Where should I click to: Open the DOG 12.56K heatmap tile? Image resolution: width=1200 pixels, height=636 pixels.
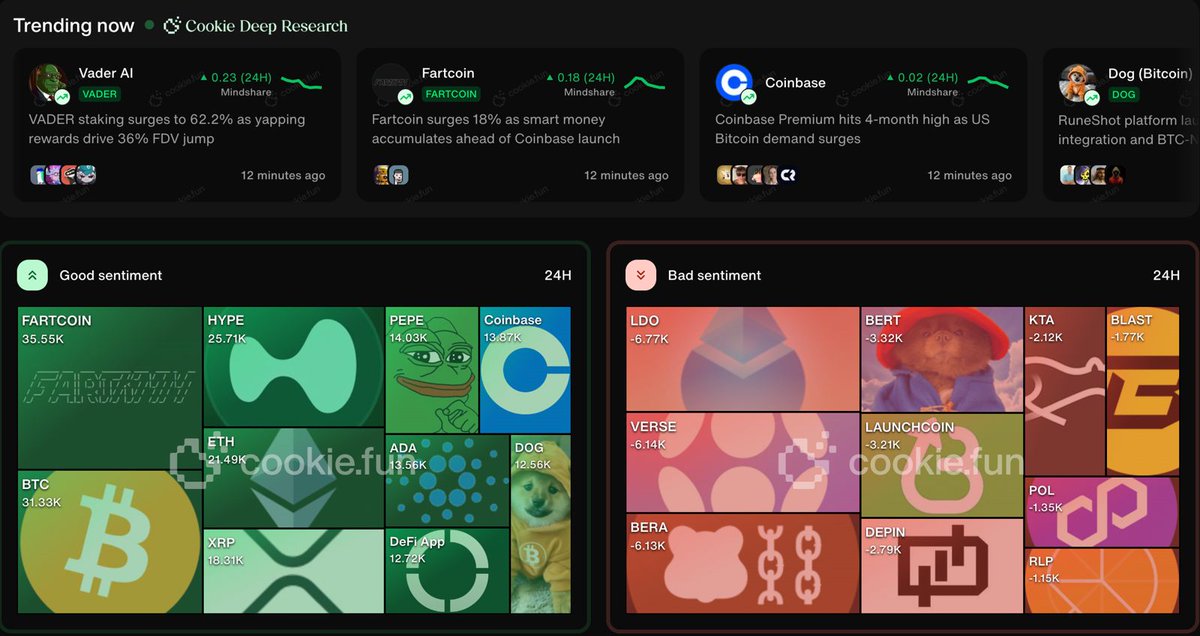pyautogui.click(x=541, y=523)
